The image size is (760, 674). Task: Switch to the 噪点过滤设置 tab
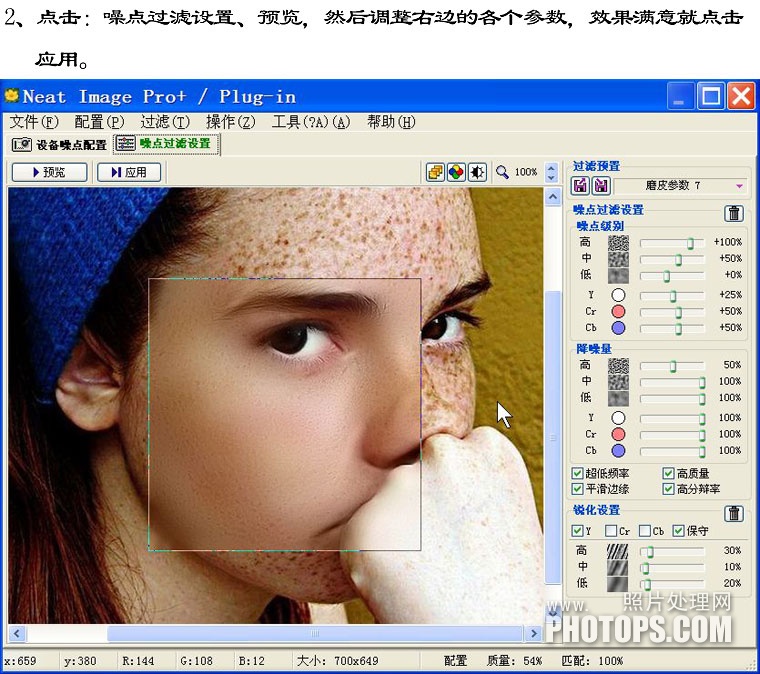click(x=167, y=144)
